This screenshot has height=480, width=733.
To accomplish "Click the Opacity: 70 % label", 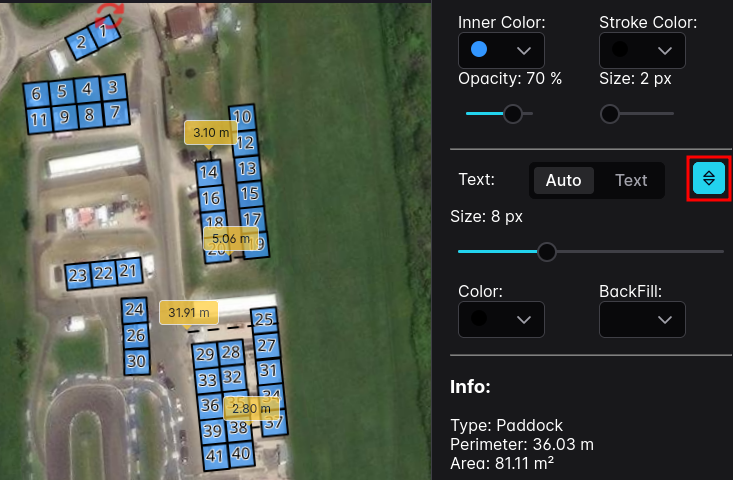I will pos(510,79).
